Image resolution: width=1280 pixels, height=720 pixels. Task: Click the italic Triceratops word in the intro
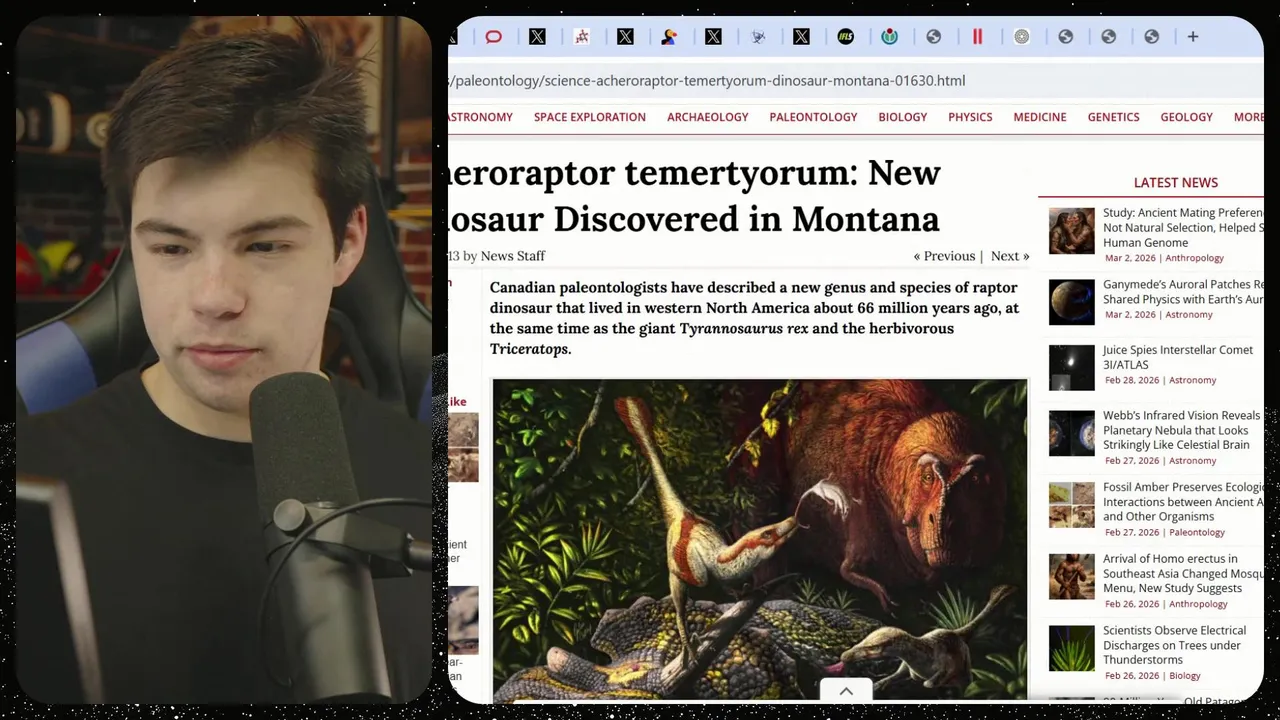(x=528, y=349)
